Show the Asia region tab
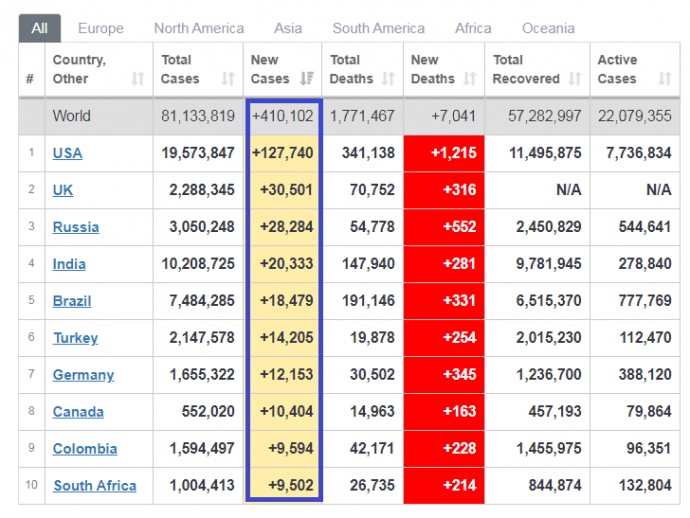The width and height of the screenshot is (690, 518). 288,28
